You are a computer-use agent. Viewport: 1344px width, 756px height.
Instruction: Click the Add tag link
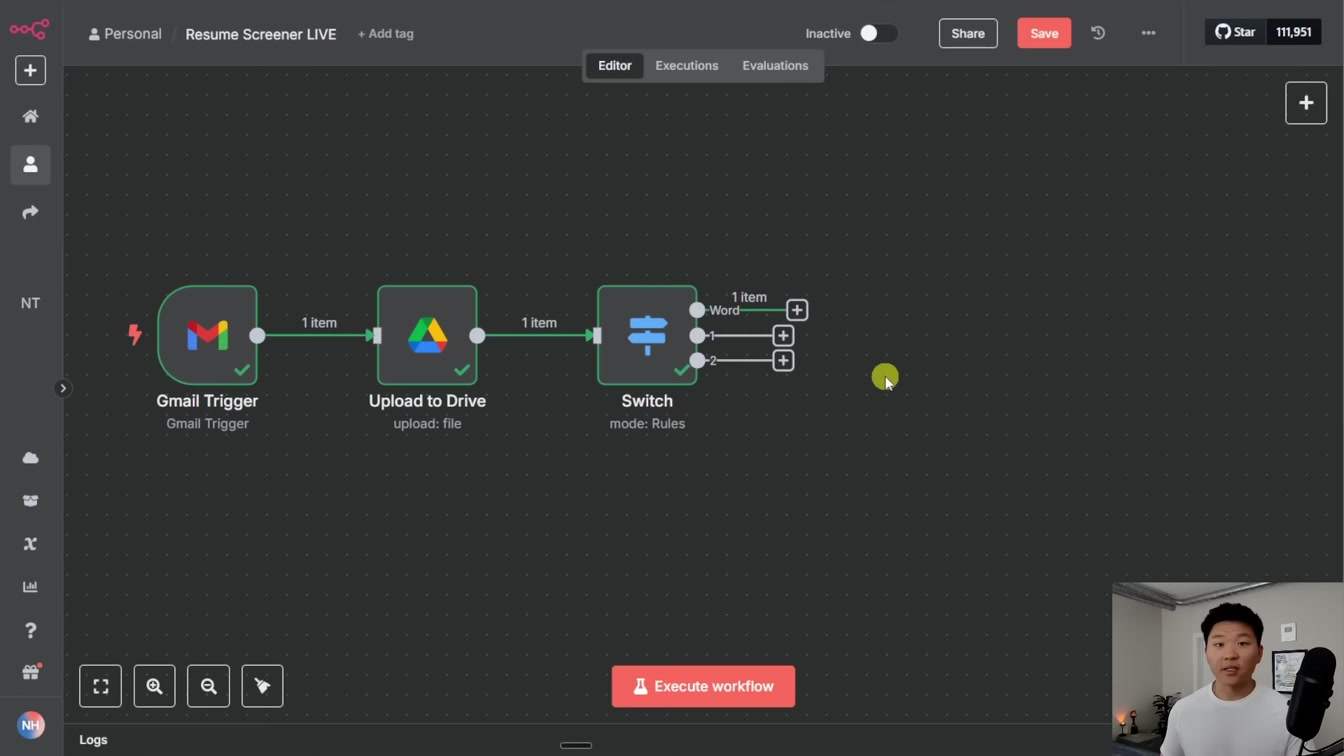point(385,34)
